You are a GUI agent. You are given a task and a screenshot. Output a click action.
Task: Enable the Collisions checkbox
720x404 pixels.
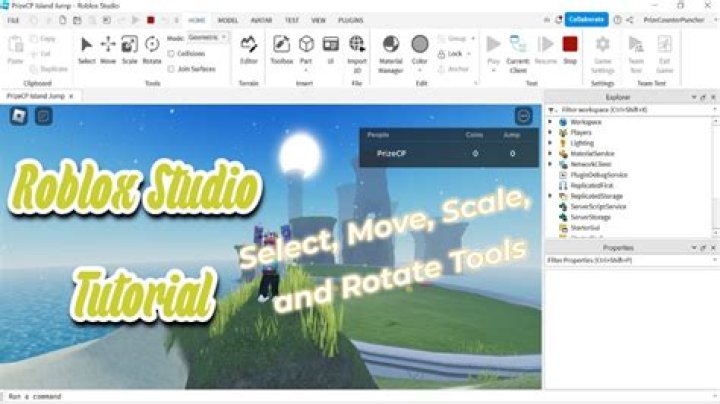pos(171,53)
